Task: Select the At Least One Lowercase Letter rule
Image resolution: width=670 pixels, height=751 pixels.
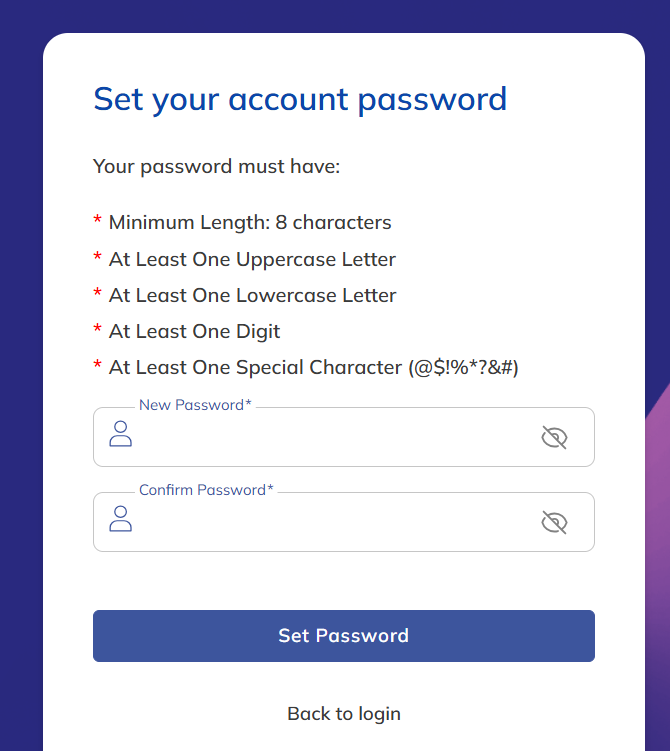Action: (252, 295)
